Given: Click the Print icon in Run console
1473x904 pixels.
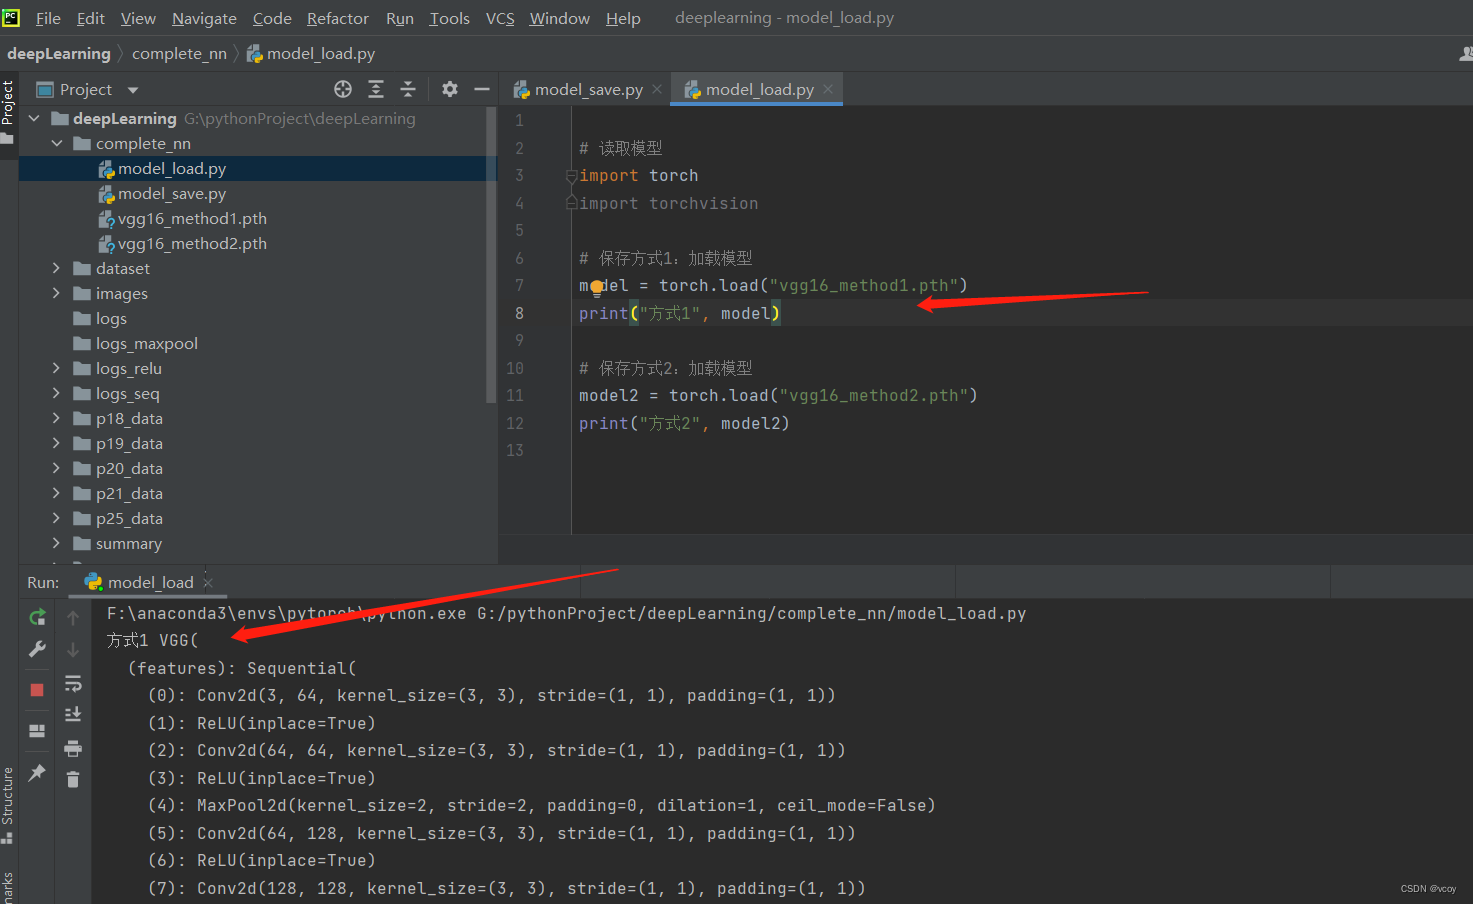Looking at the screenshot, I should tap(73, 748).
